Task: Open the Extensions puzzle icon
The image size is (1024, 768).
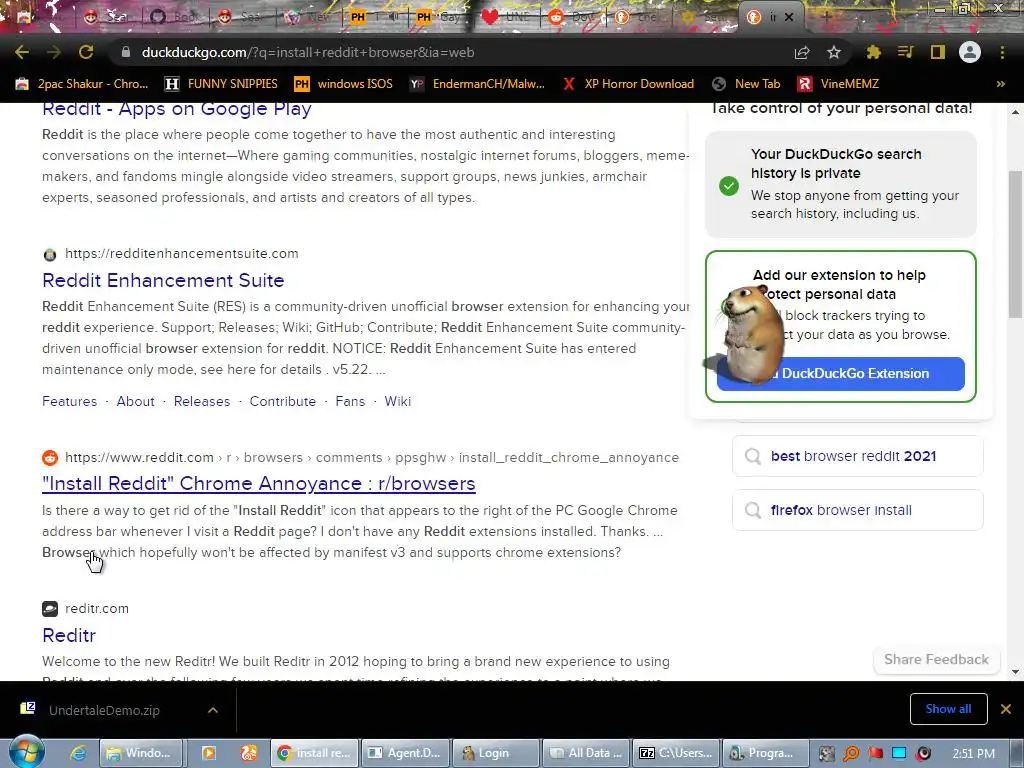Action: [874, 52]
